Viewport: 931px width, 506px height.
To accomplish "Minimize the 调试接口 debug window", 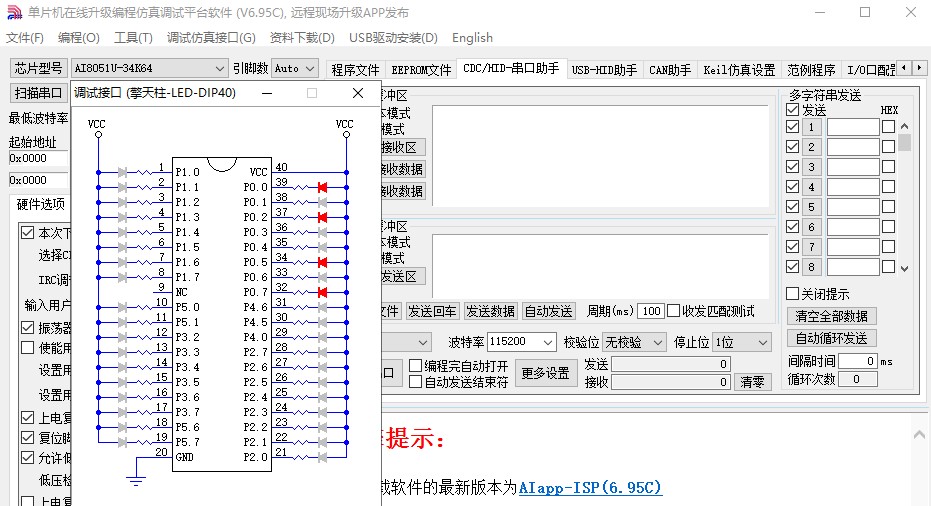I will [267, 93].
